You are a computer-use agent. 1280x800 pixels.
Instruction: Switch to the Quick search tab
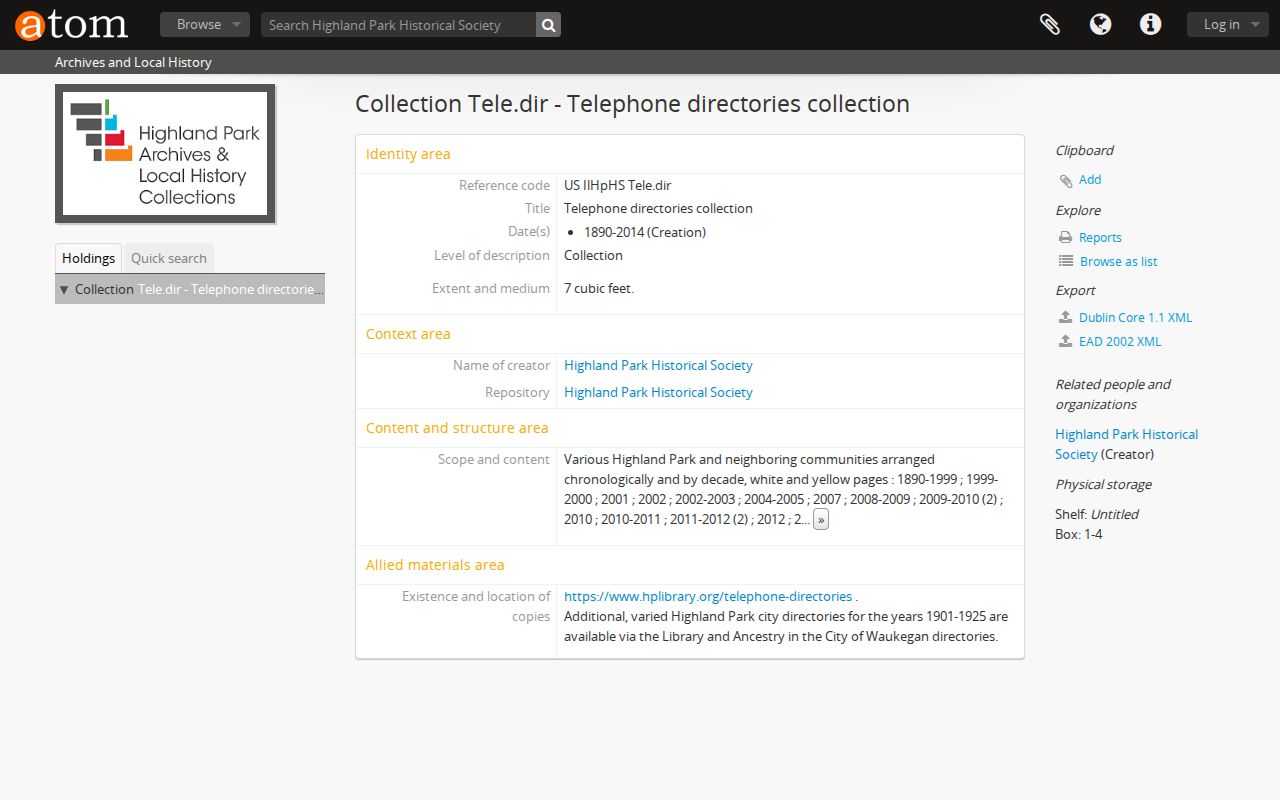169,258
